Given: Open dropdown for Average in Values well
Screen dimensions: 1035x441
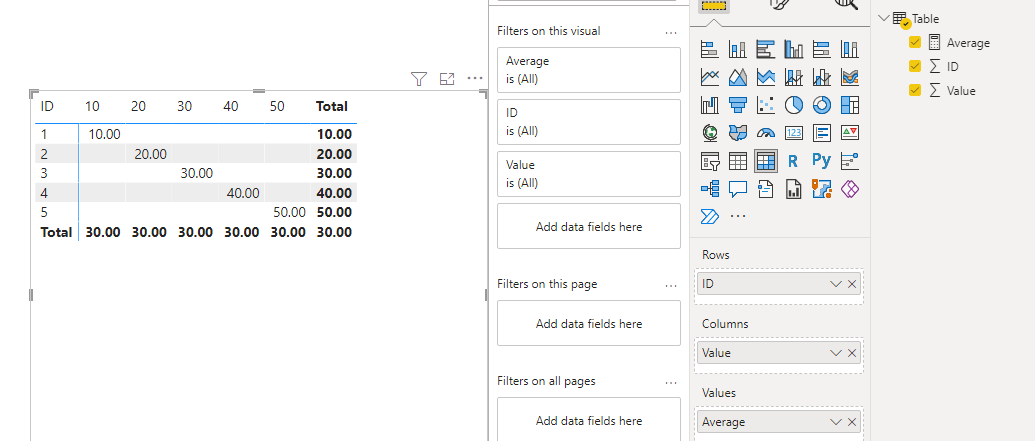Looking at the screenshot, I should pyautogui.click(x=836, y=422).
